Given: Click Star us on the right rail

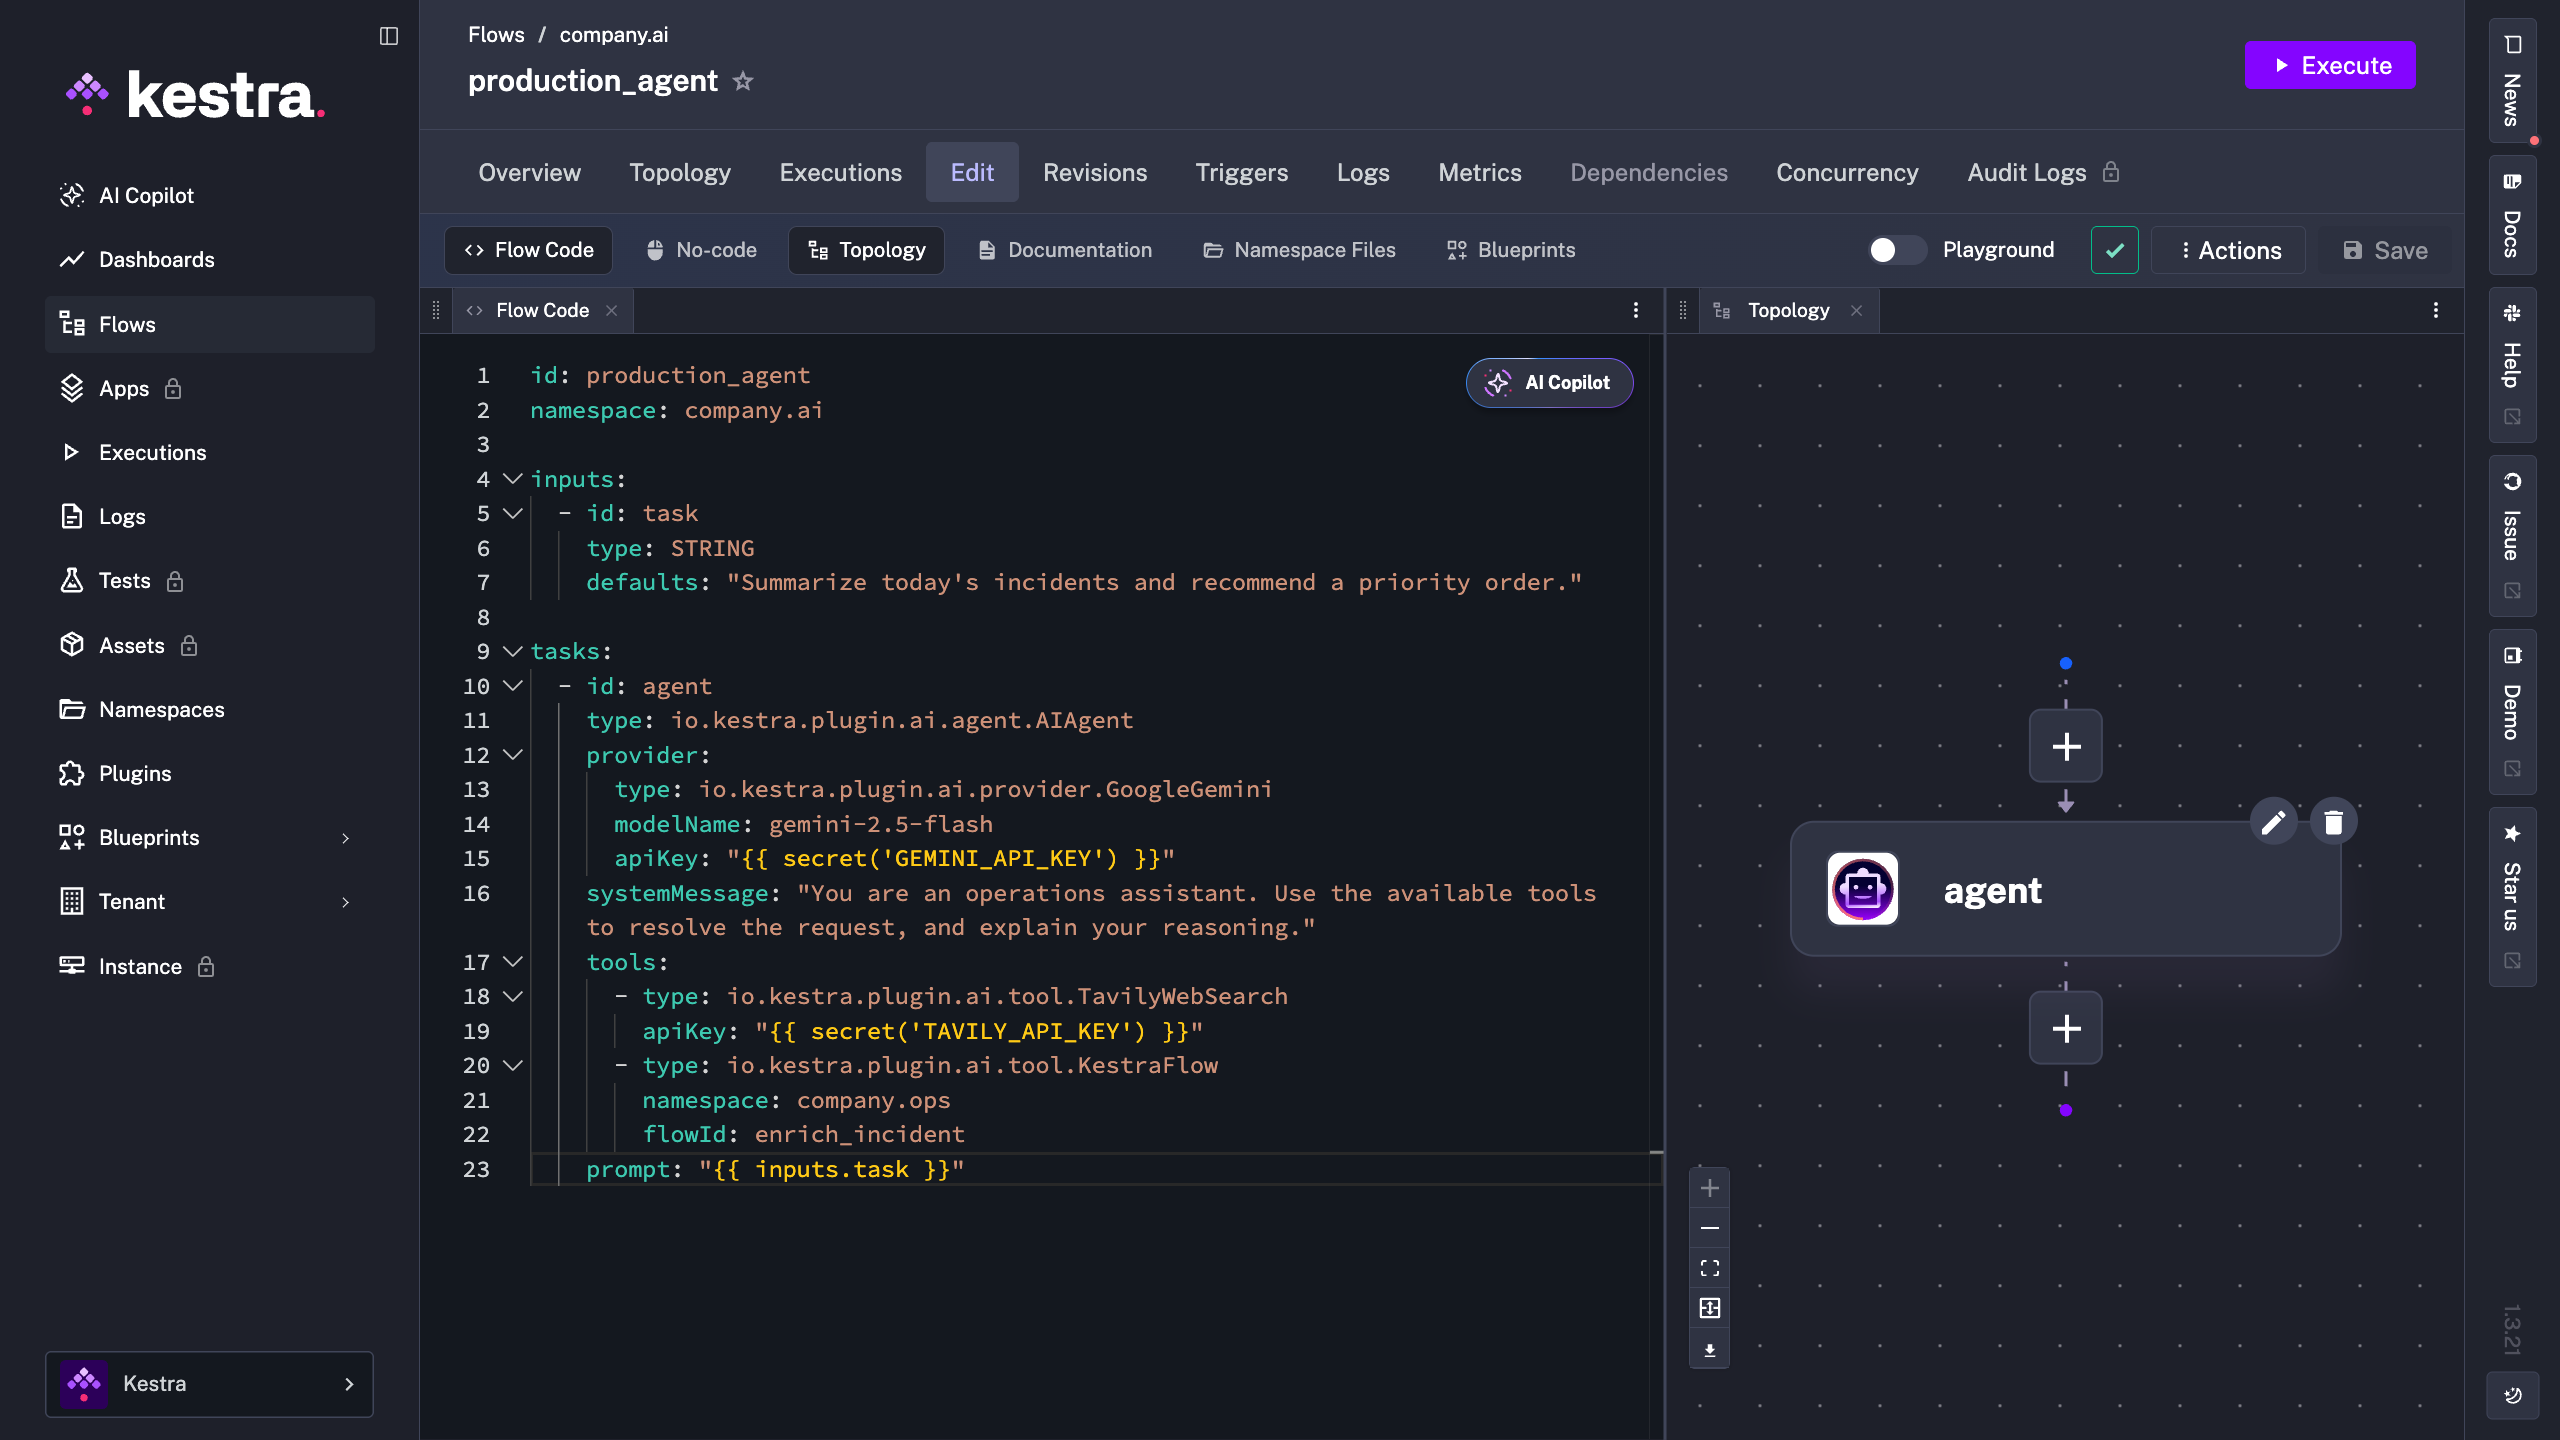Looking at the screenshot, I should (x=2512, y=896).
